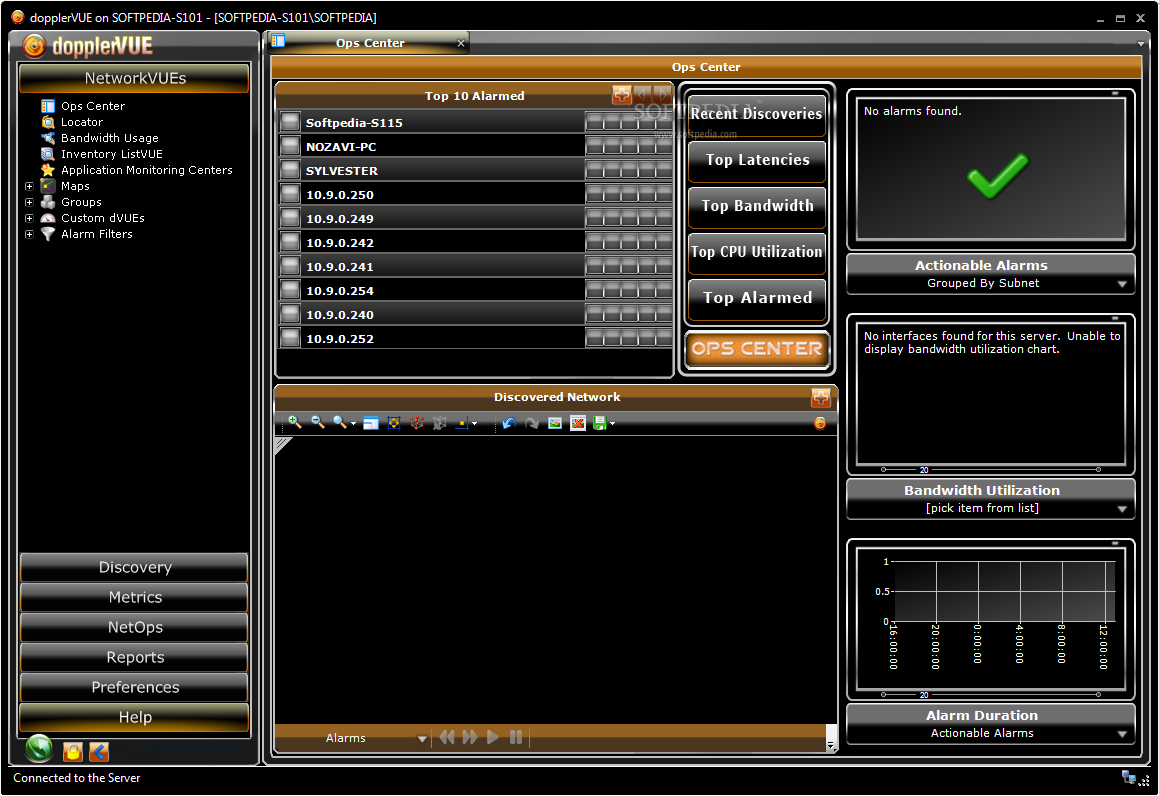Click the set background image icon
Image resolution: width=1159 pixels, height=796 pixels.
click(555, 423)
